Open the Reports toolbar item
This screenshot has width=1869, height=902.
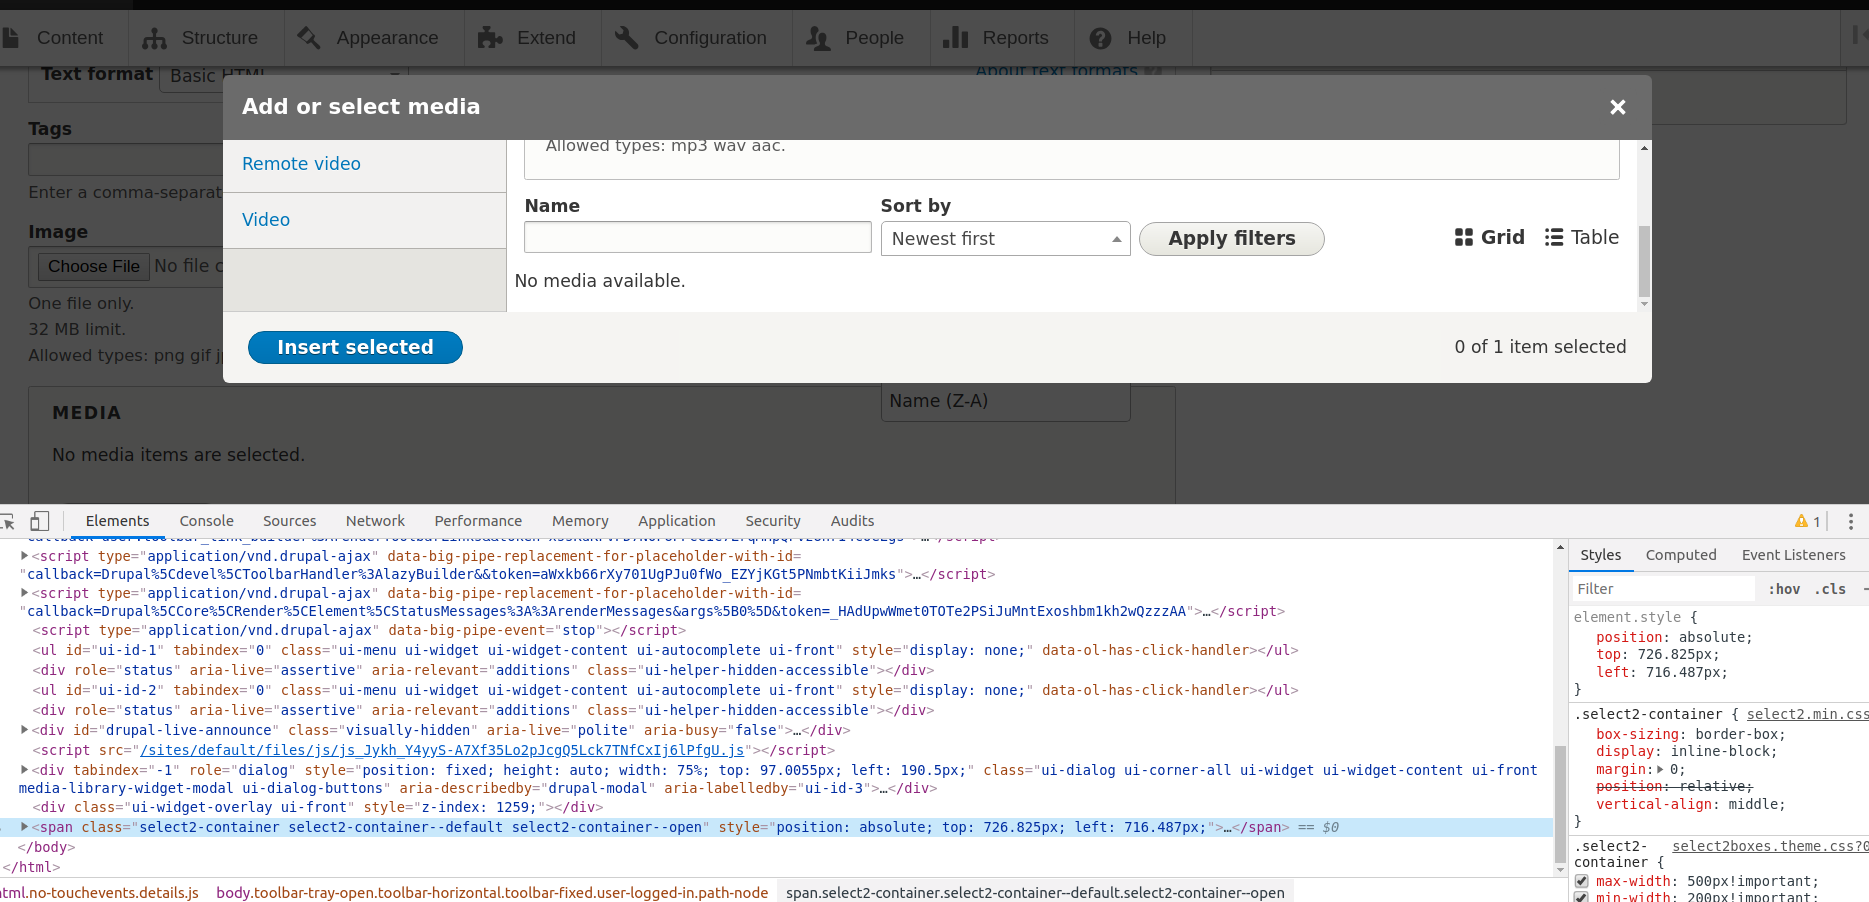click(996, 38)
